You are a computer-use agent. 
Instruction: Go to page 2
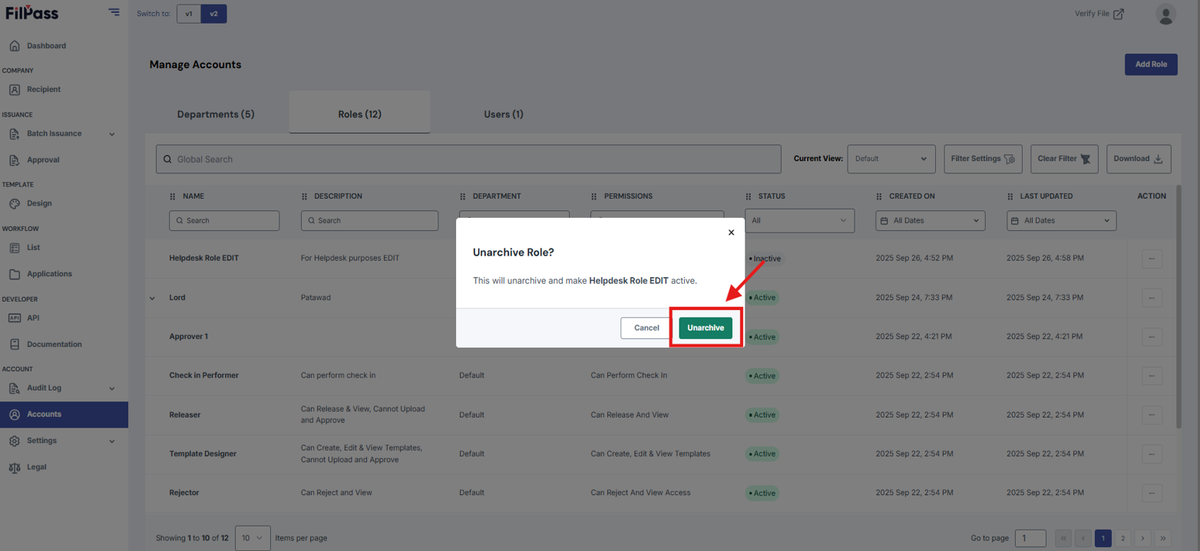coord(1122,538)
